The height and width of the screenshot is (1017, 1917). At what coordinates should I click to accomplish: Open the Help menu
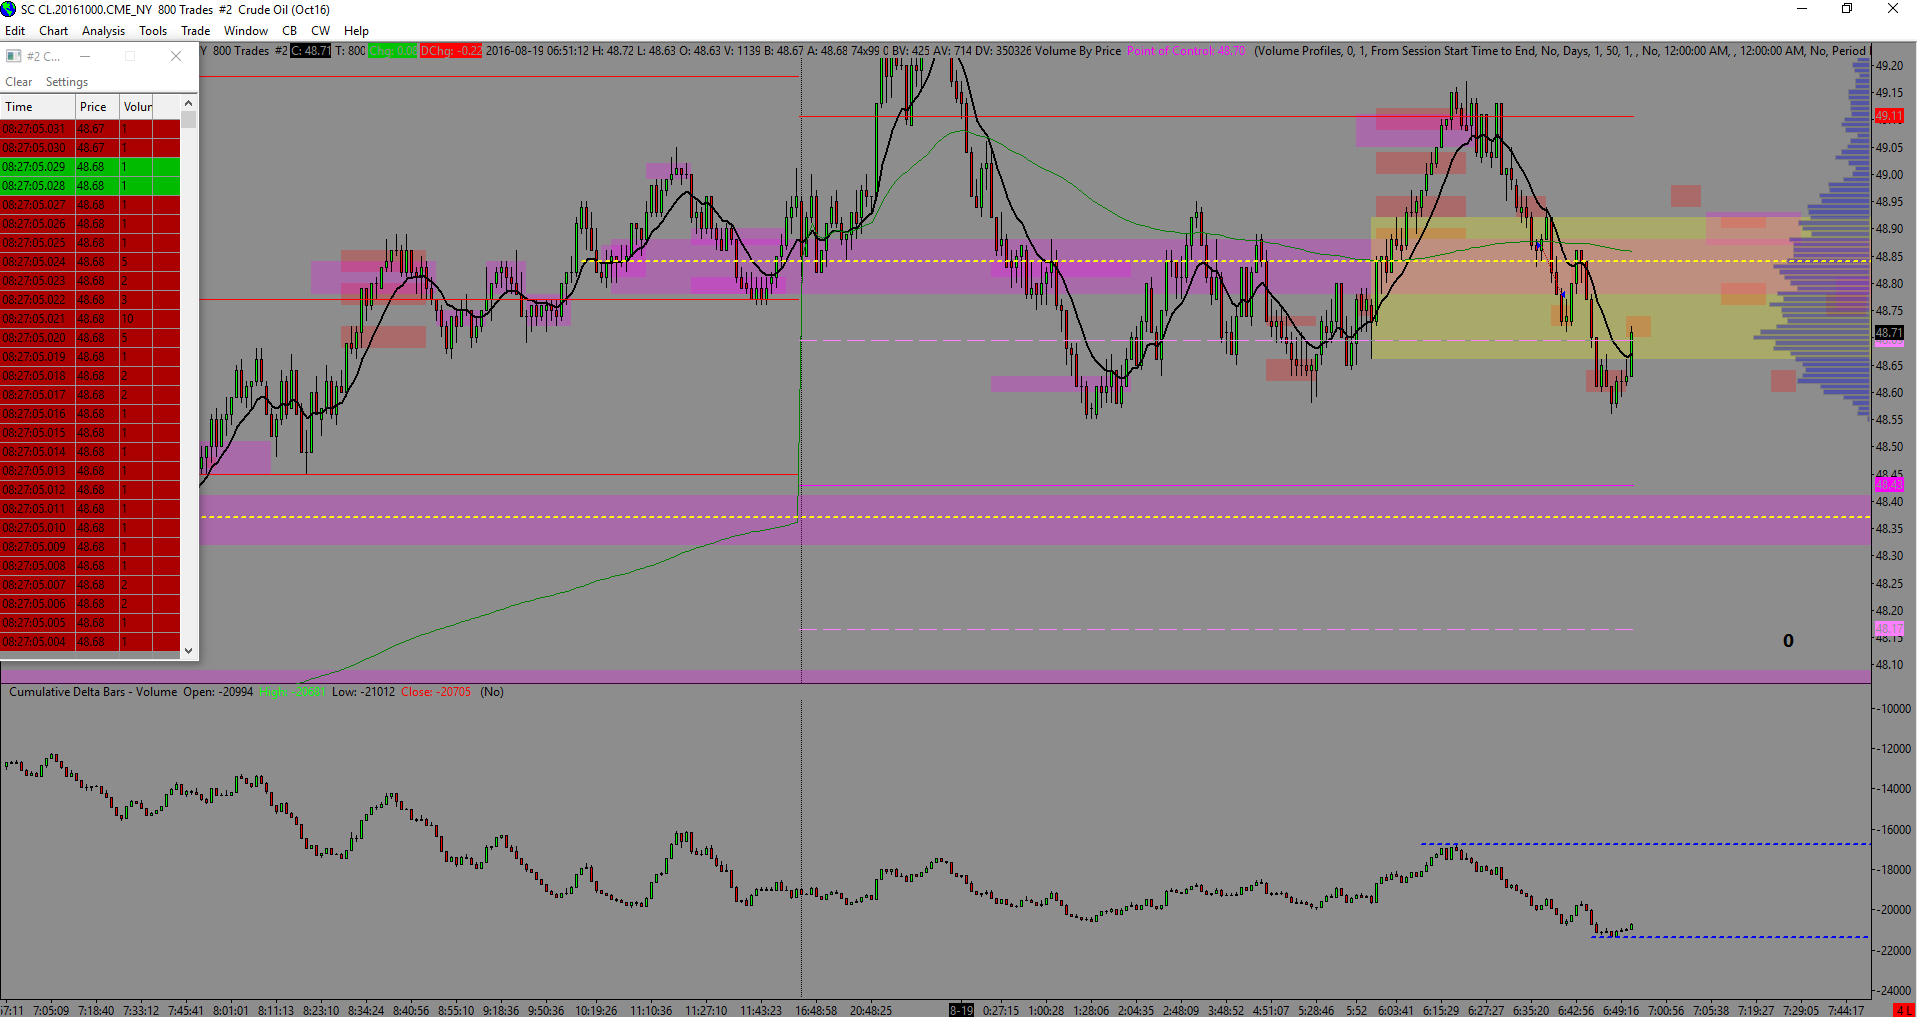357,31
